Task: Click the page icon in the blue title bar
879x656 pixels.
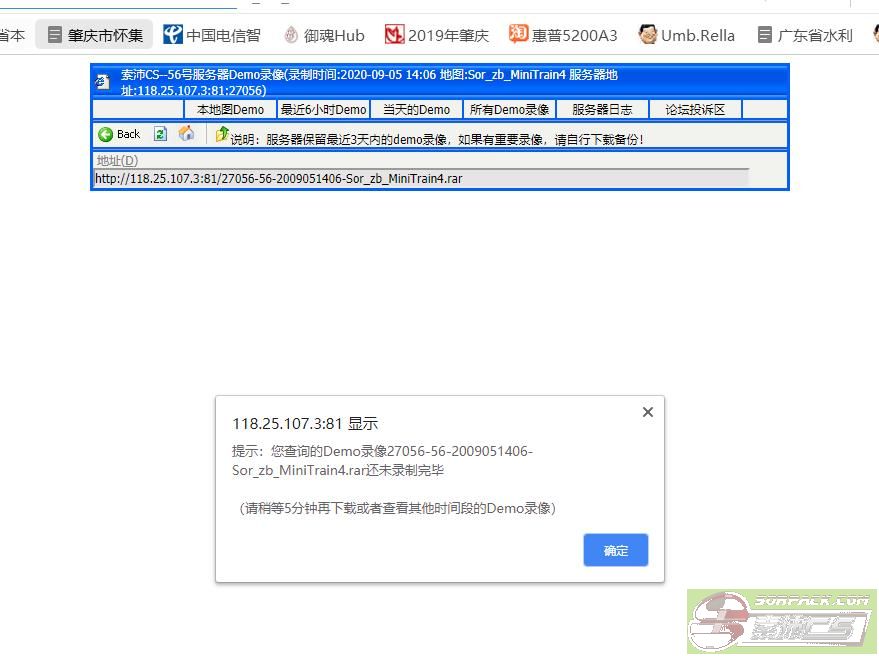Action: [x=103, y=82]
